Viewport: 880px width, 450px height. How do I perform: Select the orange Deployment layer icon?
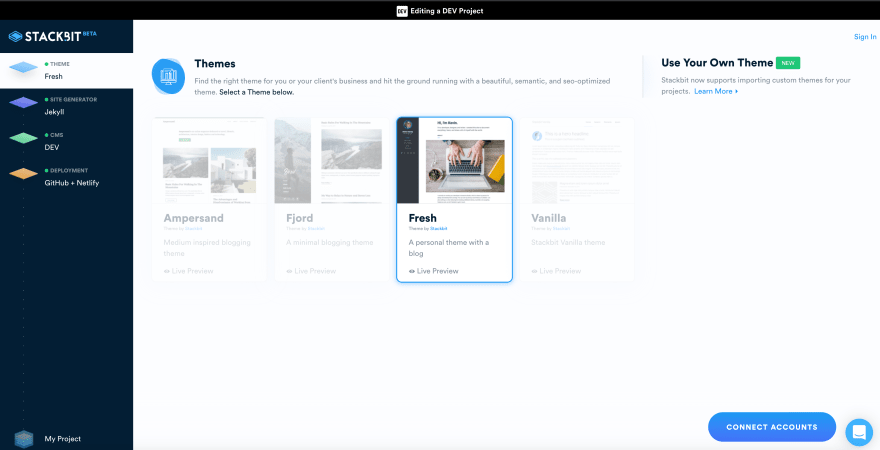23,173
